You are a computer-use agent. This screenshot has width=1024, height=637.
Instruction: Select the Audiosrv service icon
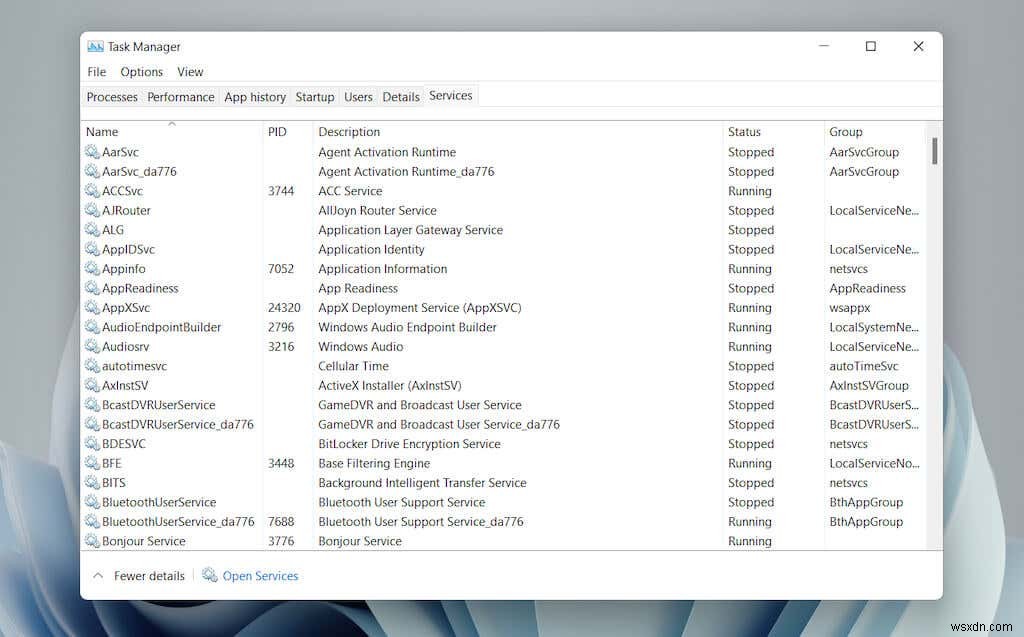(90, 346)
